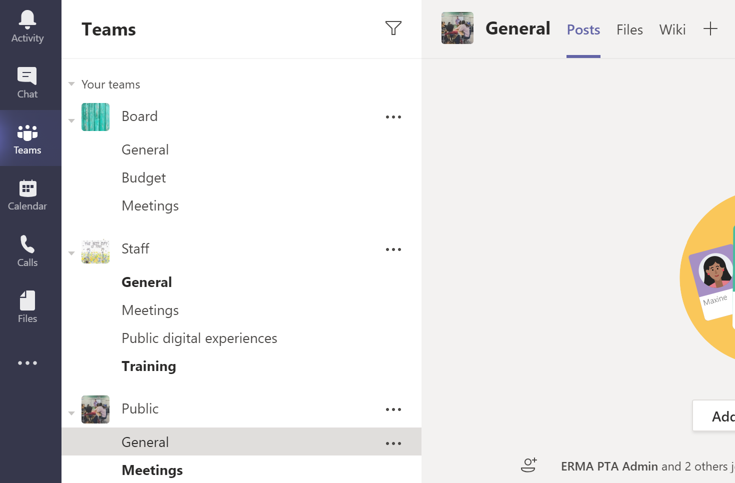
Task: Open the Chat section
Action: pos(27,82)
